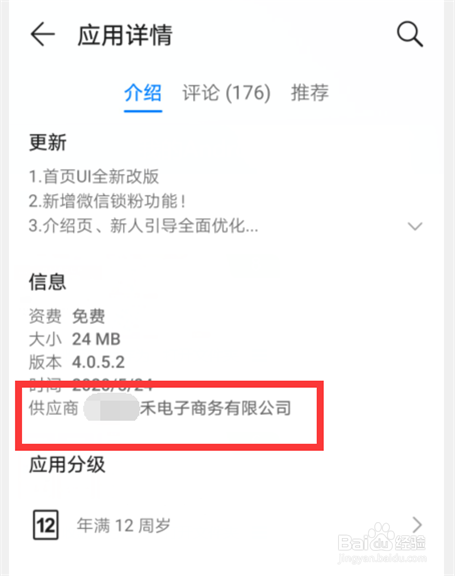Select first update note 首页UI全新改版
The height and width of the screenshot is (576, 455).
94,176
